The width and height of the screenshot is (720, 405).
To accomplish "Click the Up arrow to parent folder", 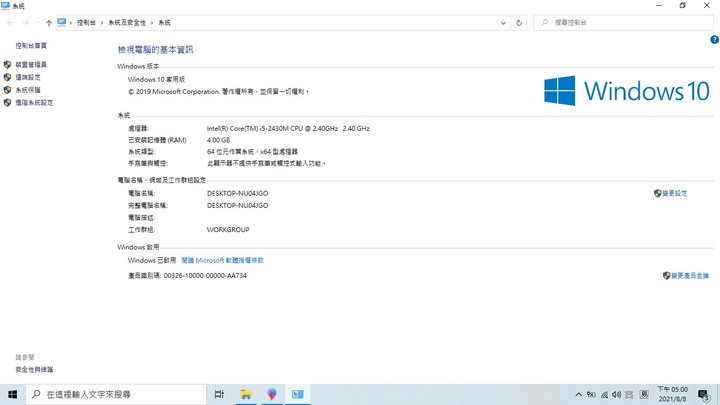I will pos(49,23).
